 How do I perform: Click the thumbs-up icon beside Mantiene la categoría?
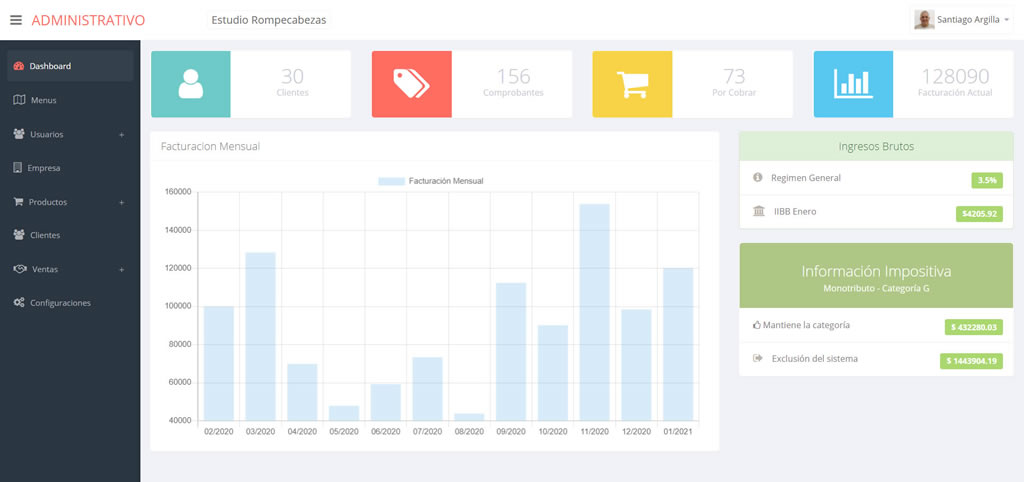[x=756, y=325]
